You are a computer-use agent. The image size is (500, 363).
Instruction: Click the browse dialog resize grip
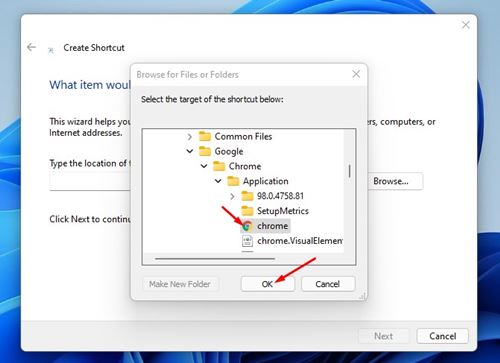(363, 296)
